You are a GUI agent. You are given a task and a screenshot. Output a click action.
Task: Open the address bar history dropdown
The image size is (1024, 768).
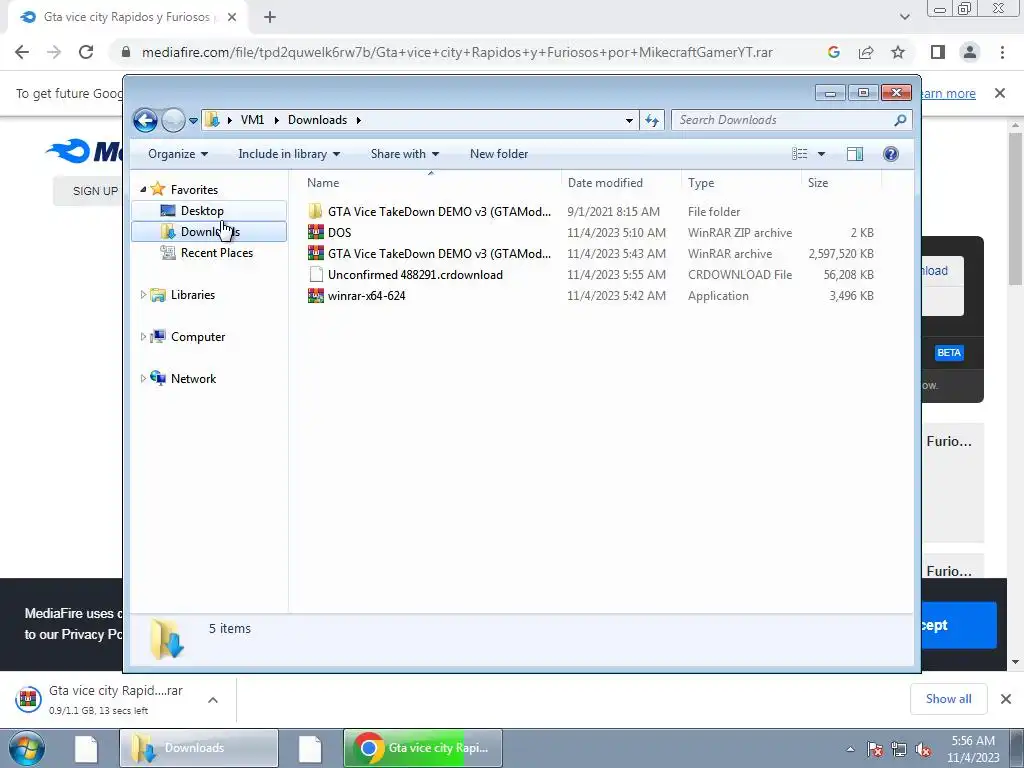click(x=629, y=121)
